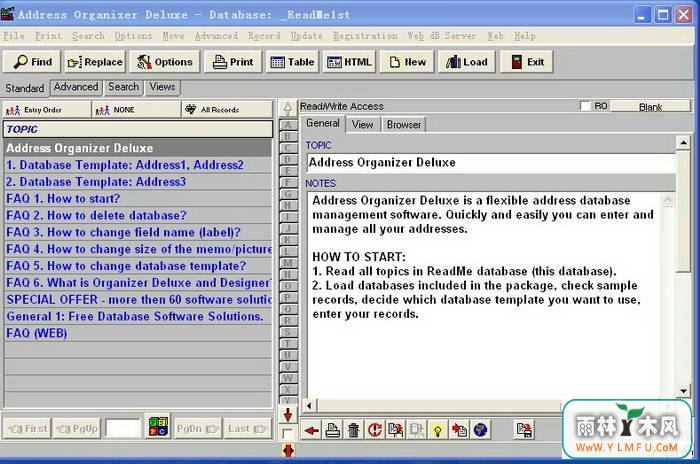The height and width of the screenshot is (464, 700).
Task: Click the Find magnifier toolbar button
Action: [x=32, y=62]
